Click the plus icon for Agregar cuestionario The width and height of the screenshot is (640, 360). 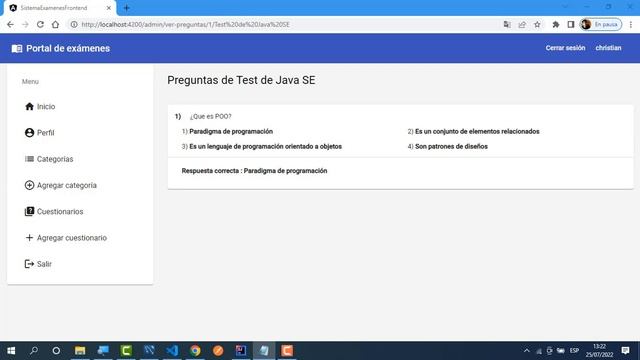point(29,238)
